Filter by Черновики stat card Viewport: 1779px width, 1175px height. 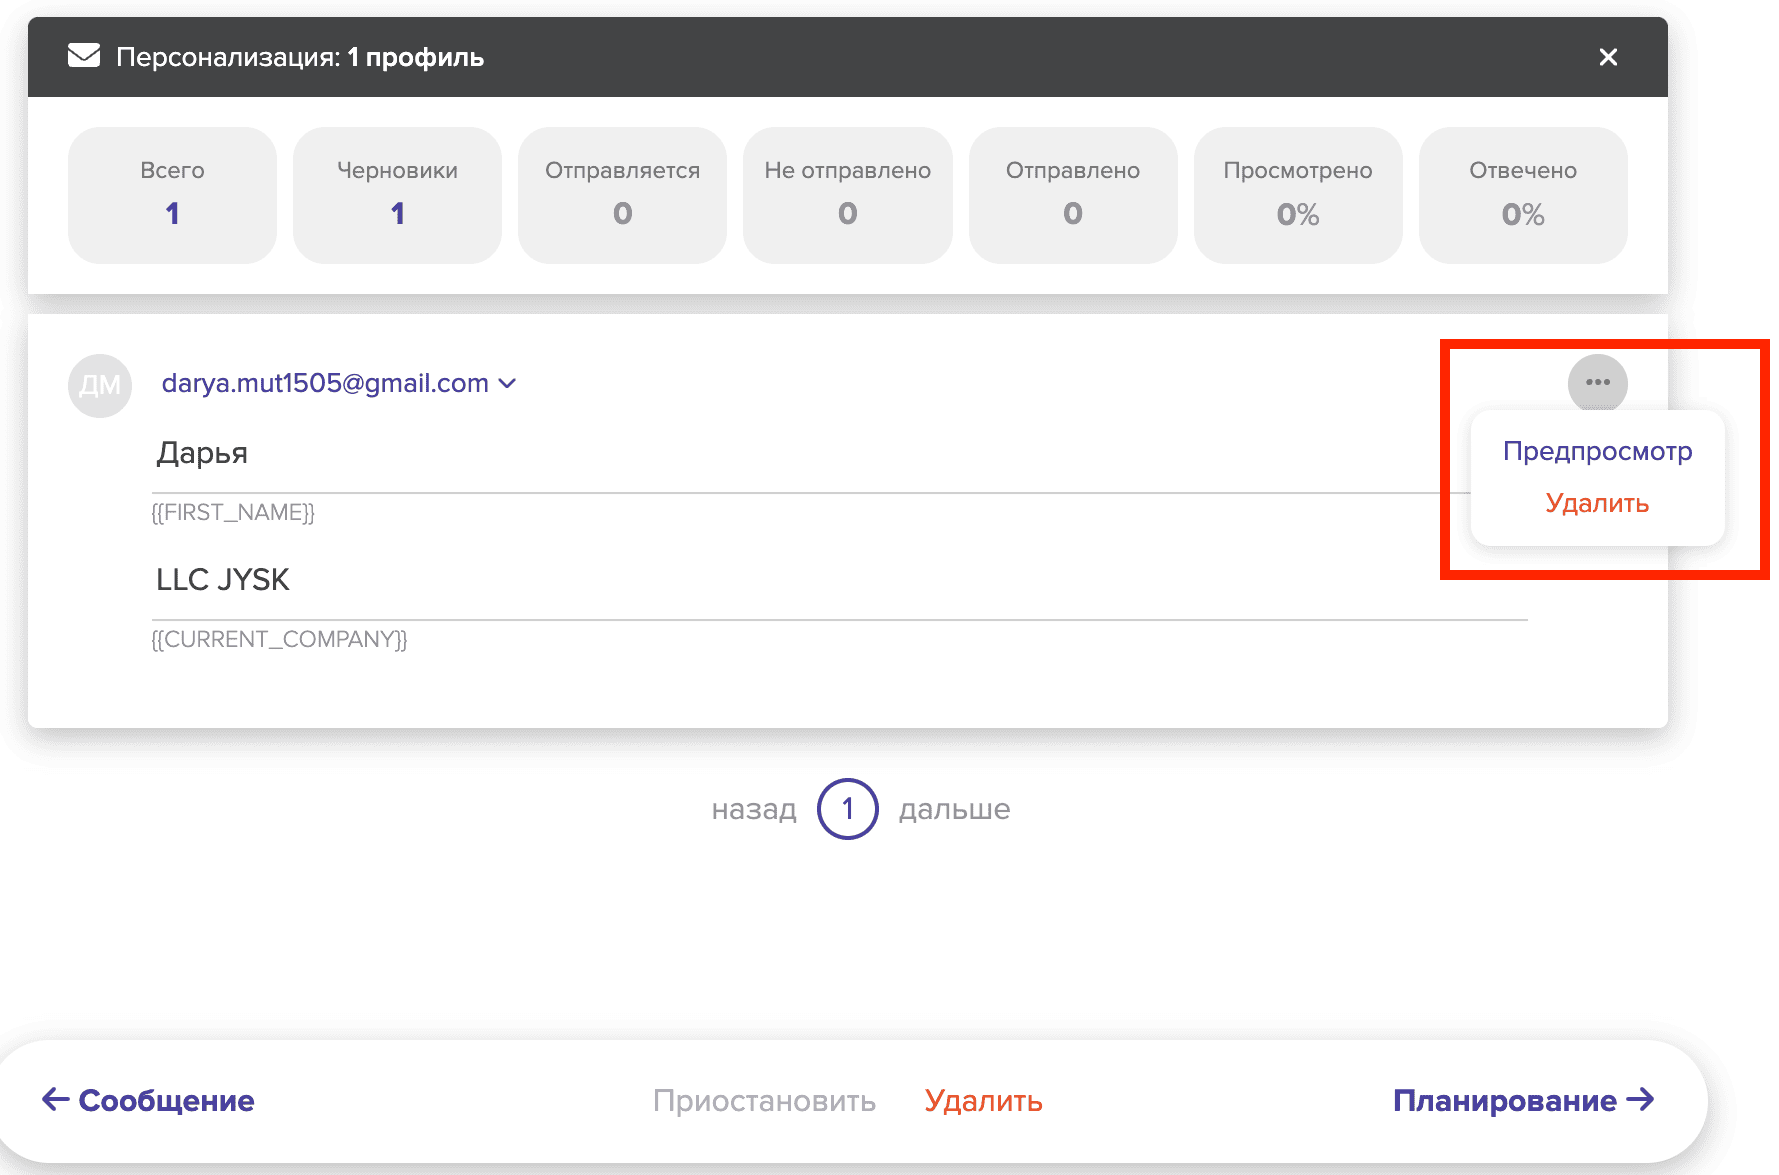[397, 195]
